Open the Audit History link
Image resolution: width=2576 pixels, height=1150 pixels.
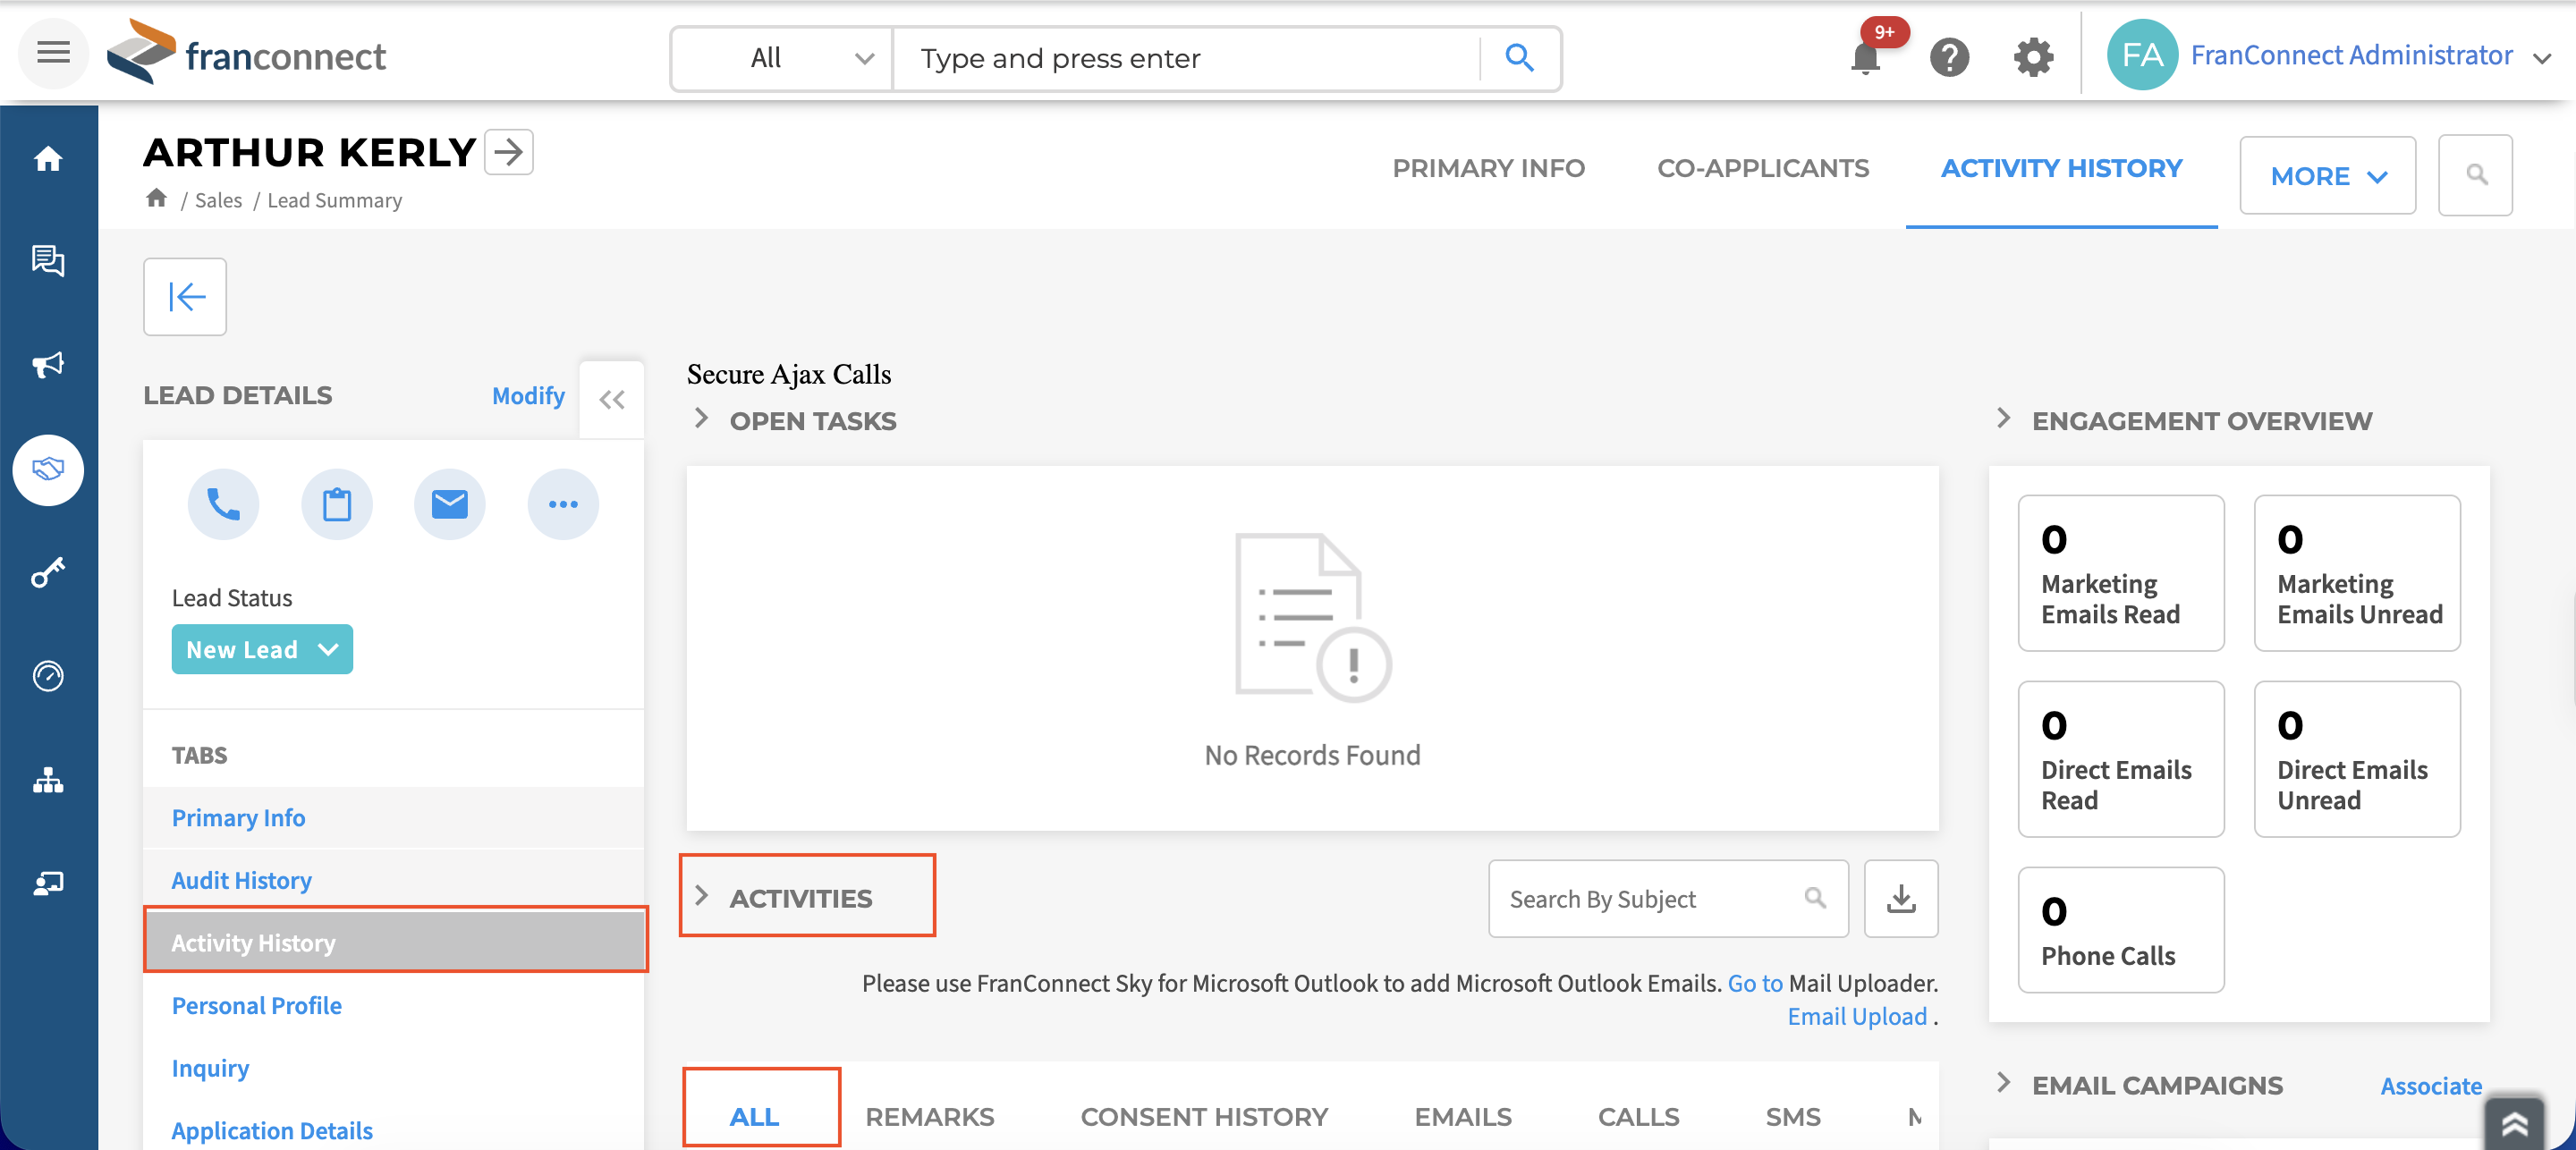[x=241, y=880]
